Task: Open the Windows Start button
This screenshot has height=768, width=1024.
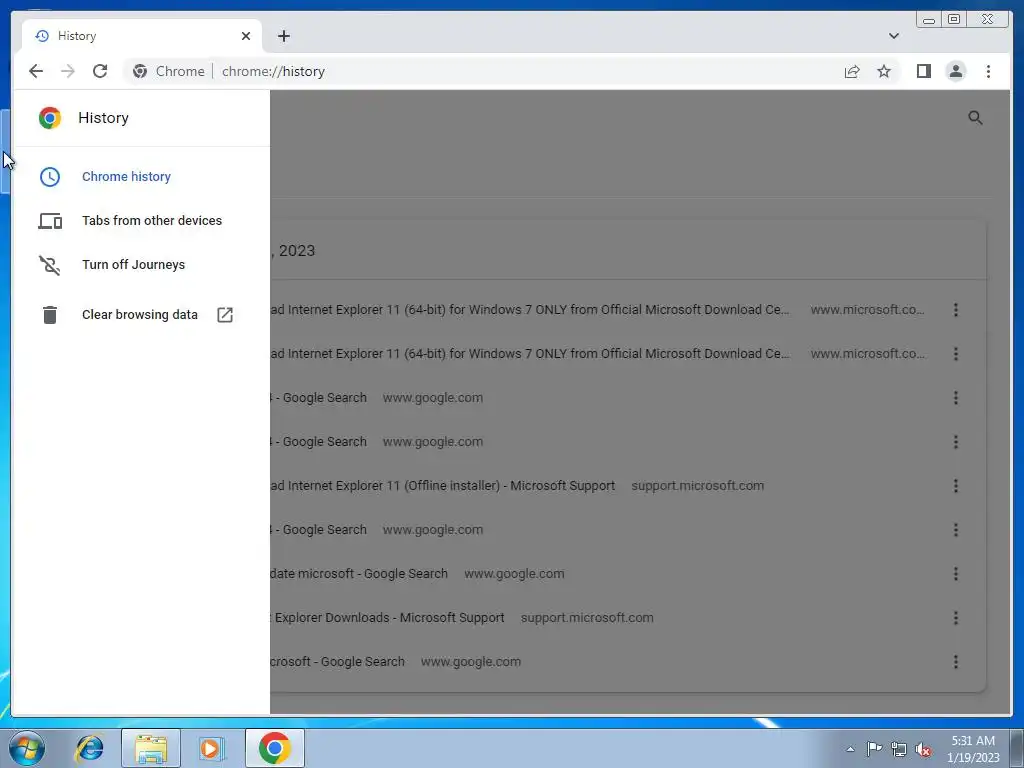Action: point(27,748)
